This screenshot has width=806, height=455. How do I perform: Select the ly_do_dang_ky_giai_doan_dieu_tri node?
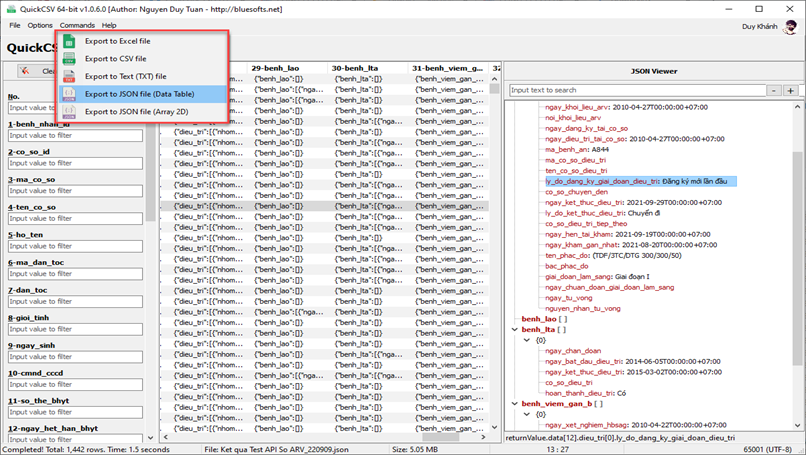coord(640,181)
